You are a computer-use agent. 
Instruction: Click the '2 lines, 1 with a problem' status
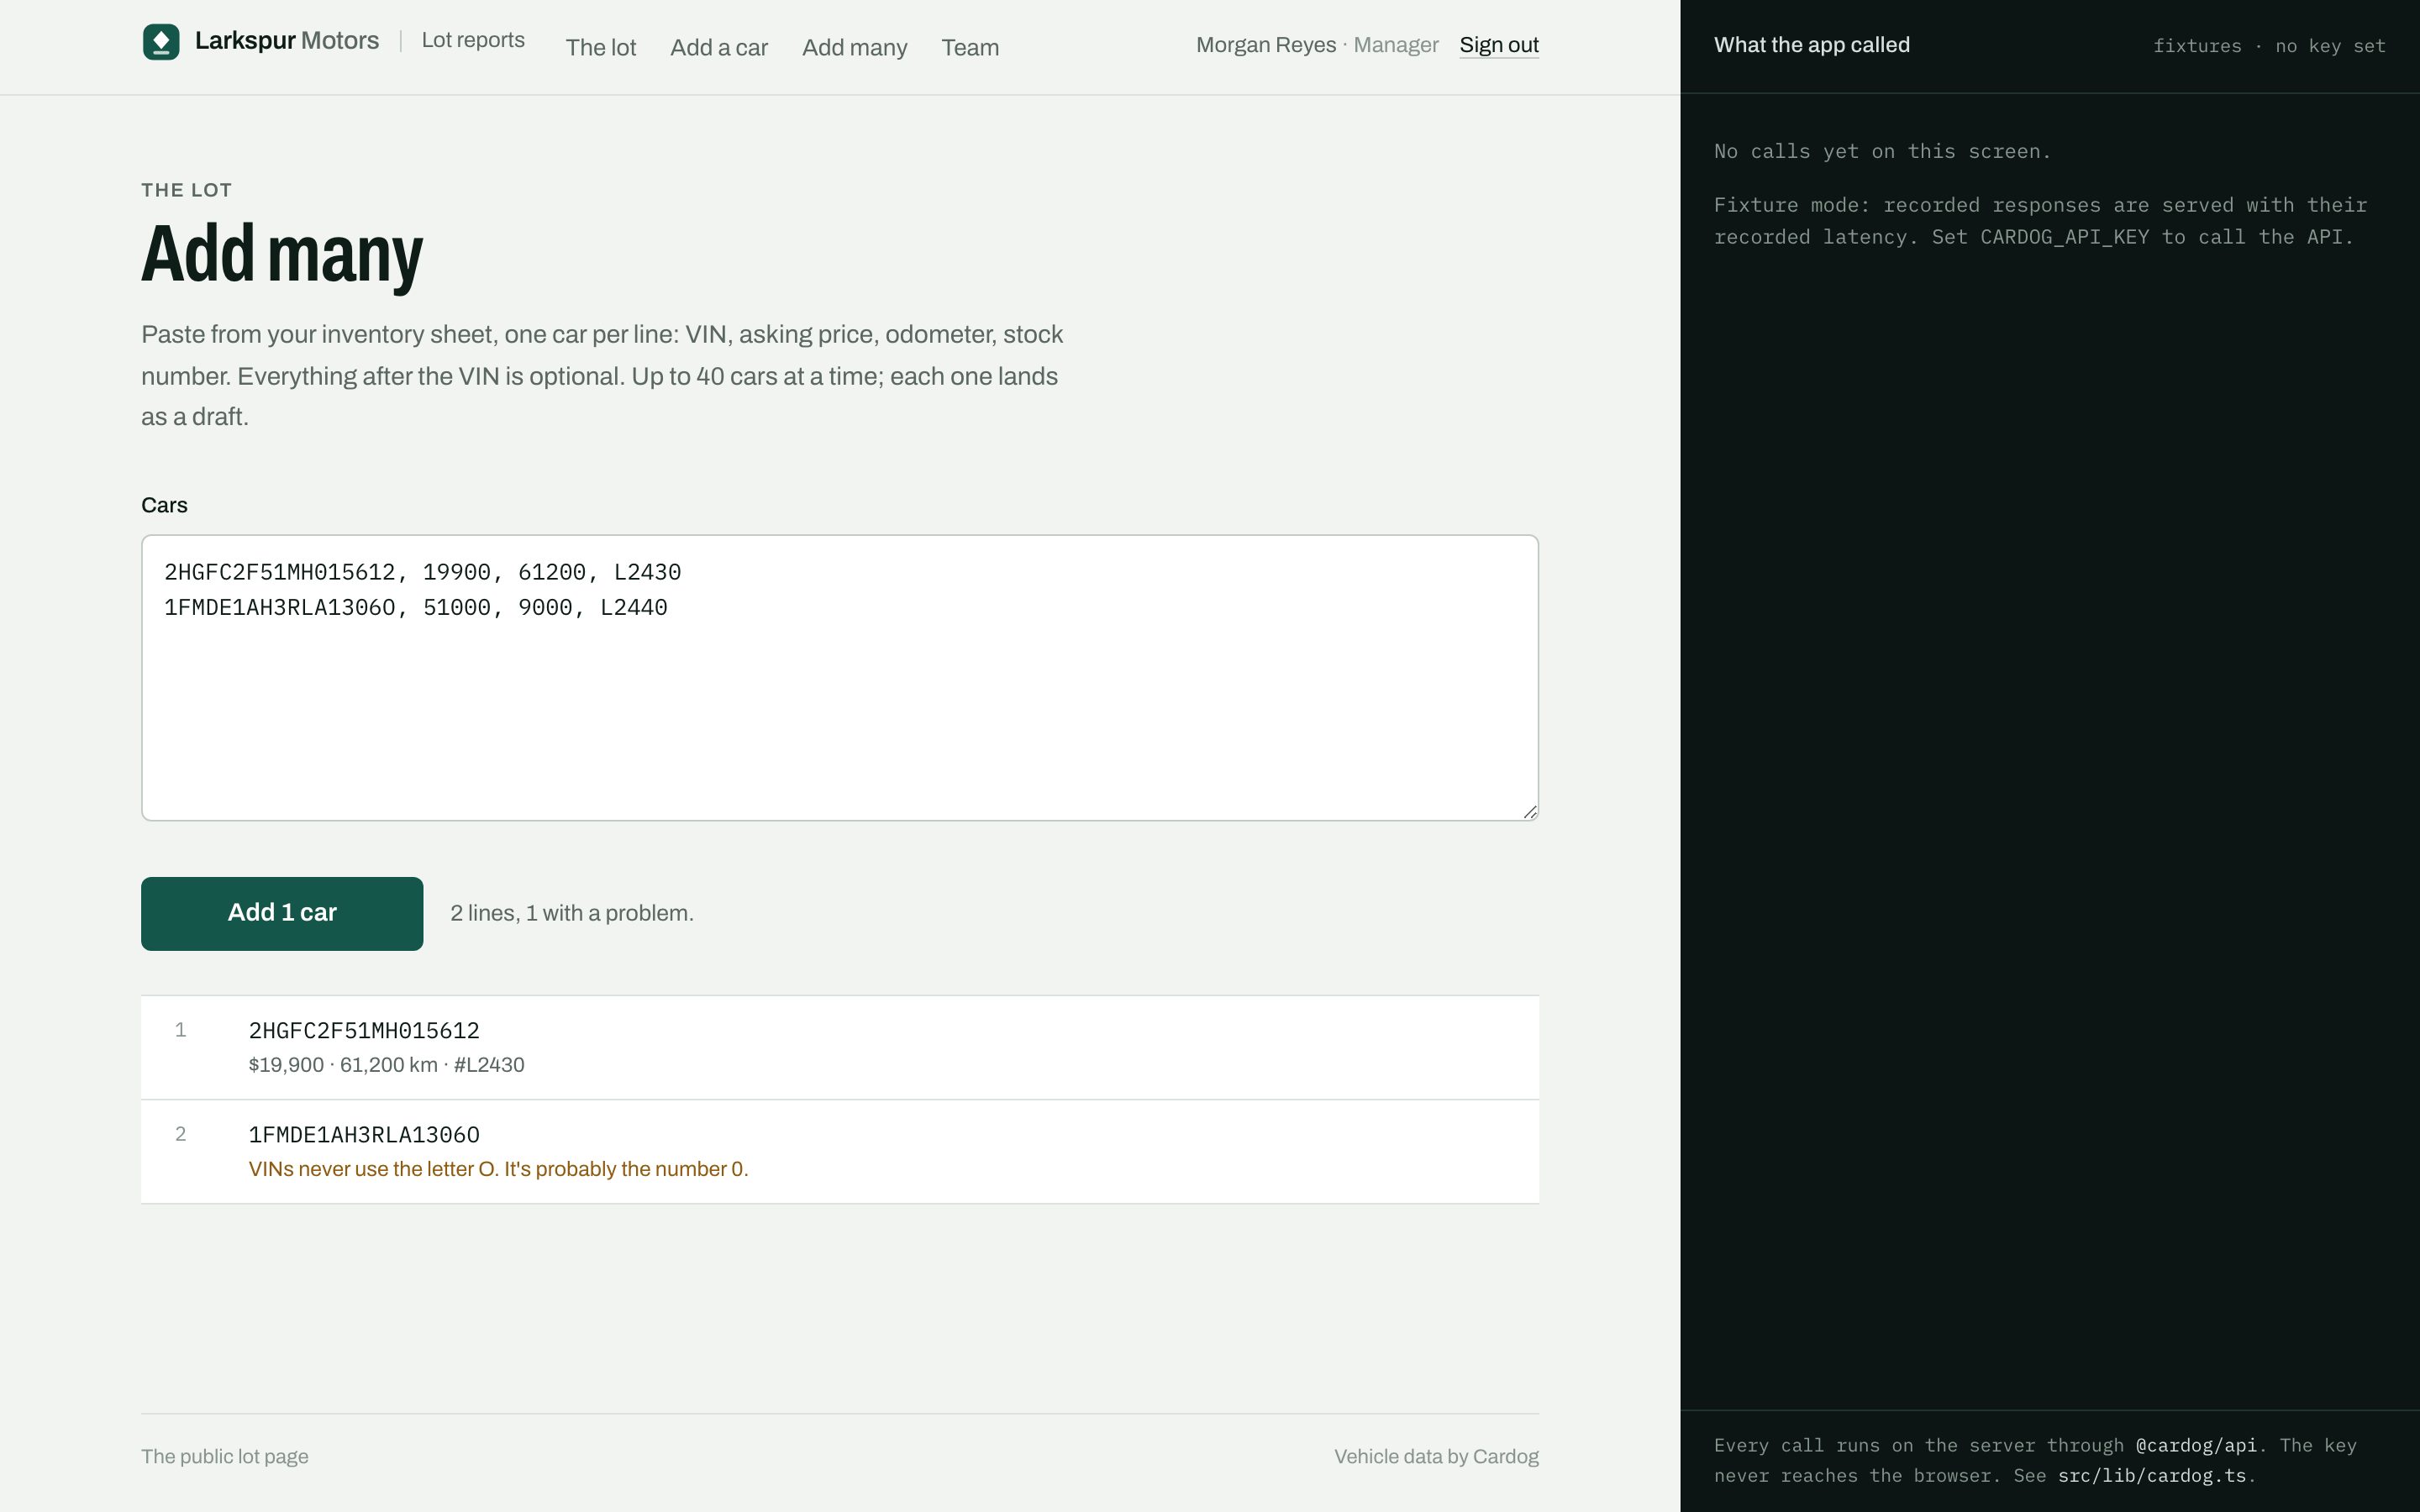click(572, 913)
